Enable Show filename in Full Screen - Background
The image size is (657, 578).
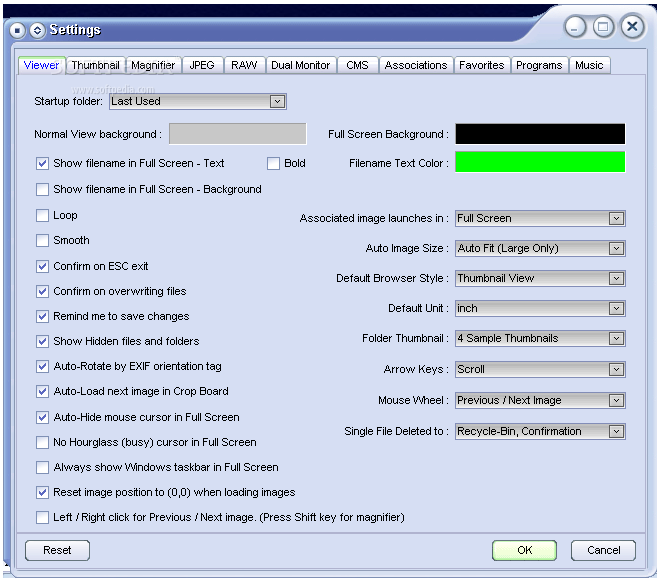click(x=42, y=189)
